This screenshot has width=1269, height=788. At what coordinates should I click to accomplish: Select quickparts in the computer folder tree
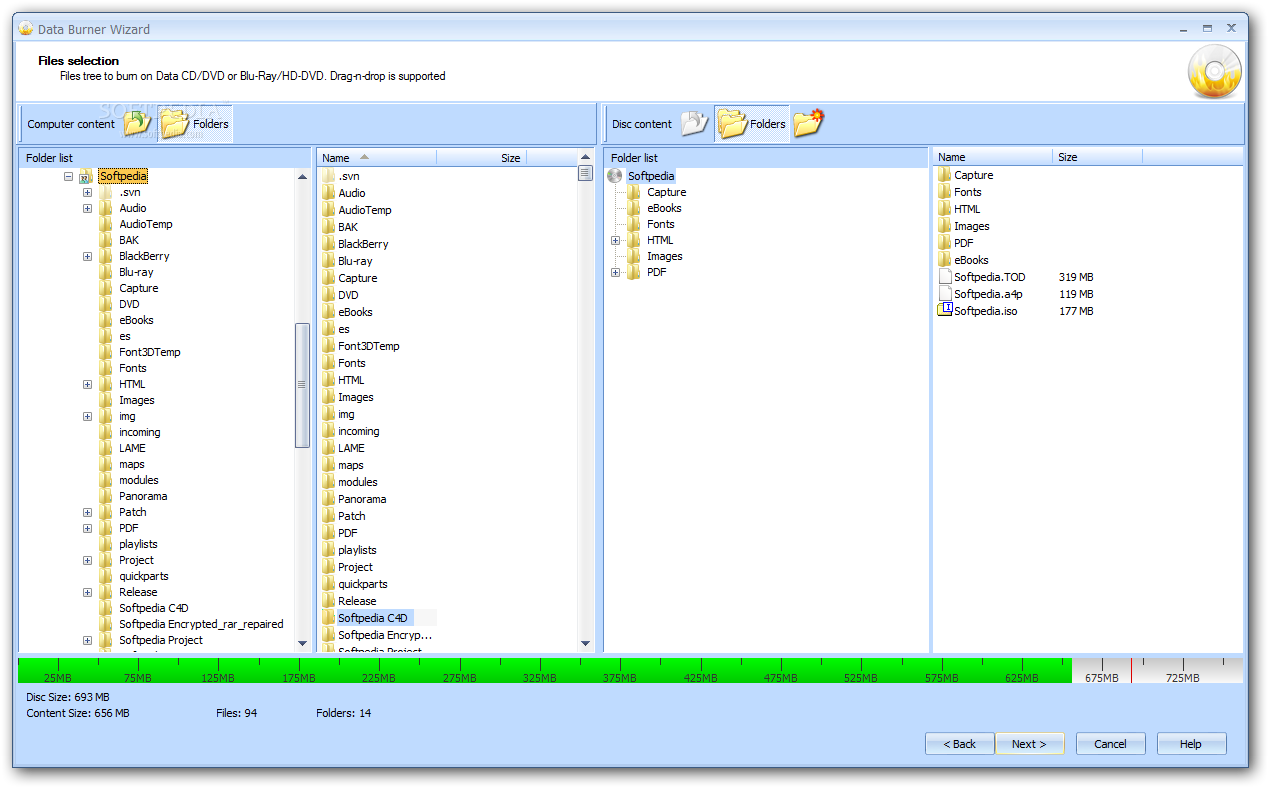[144, 576]
